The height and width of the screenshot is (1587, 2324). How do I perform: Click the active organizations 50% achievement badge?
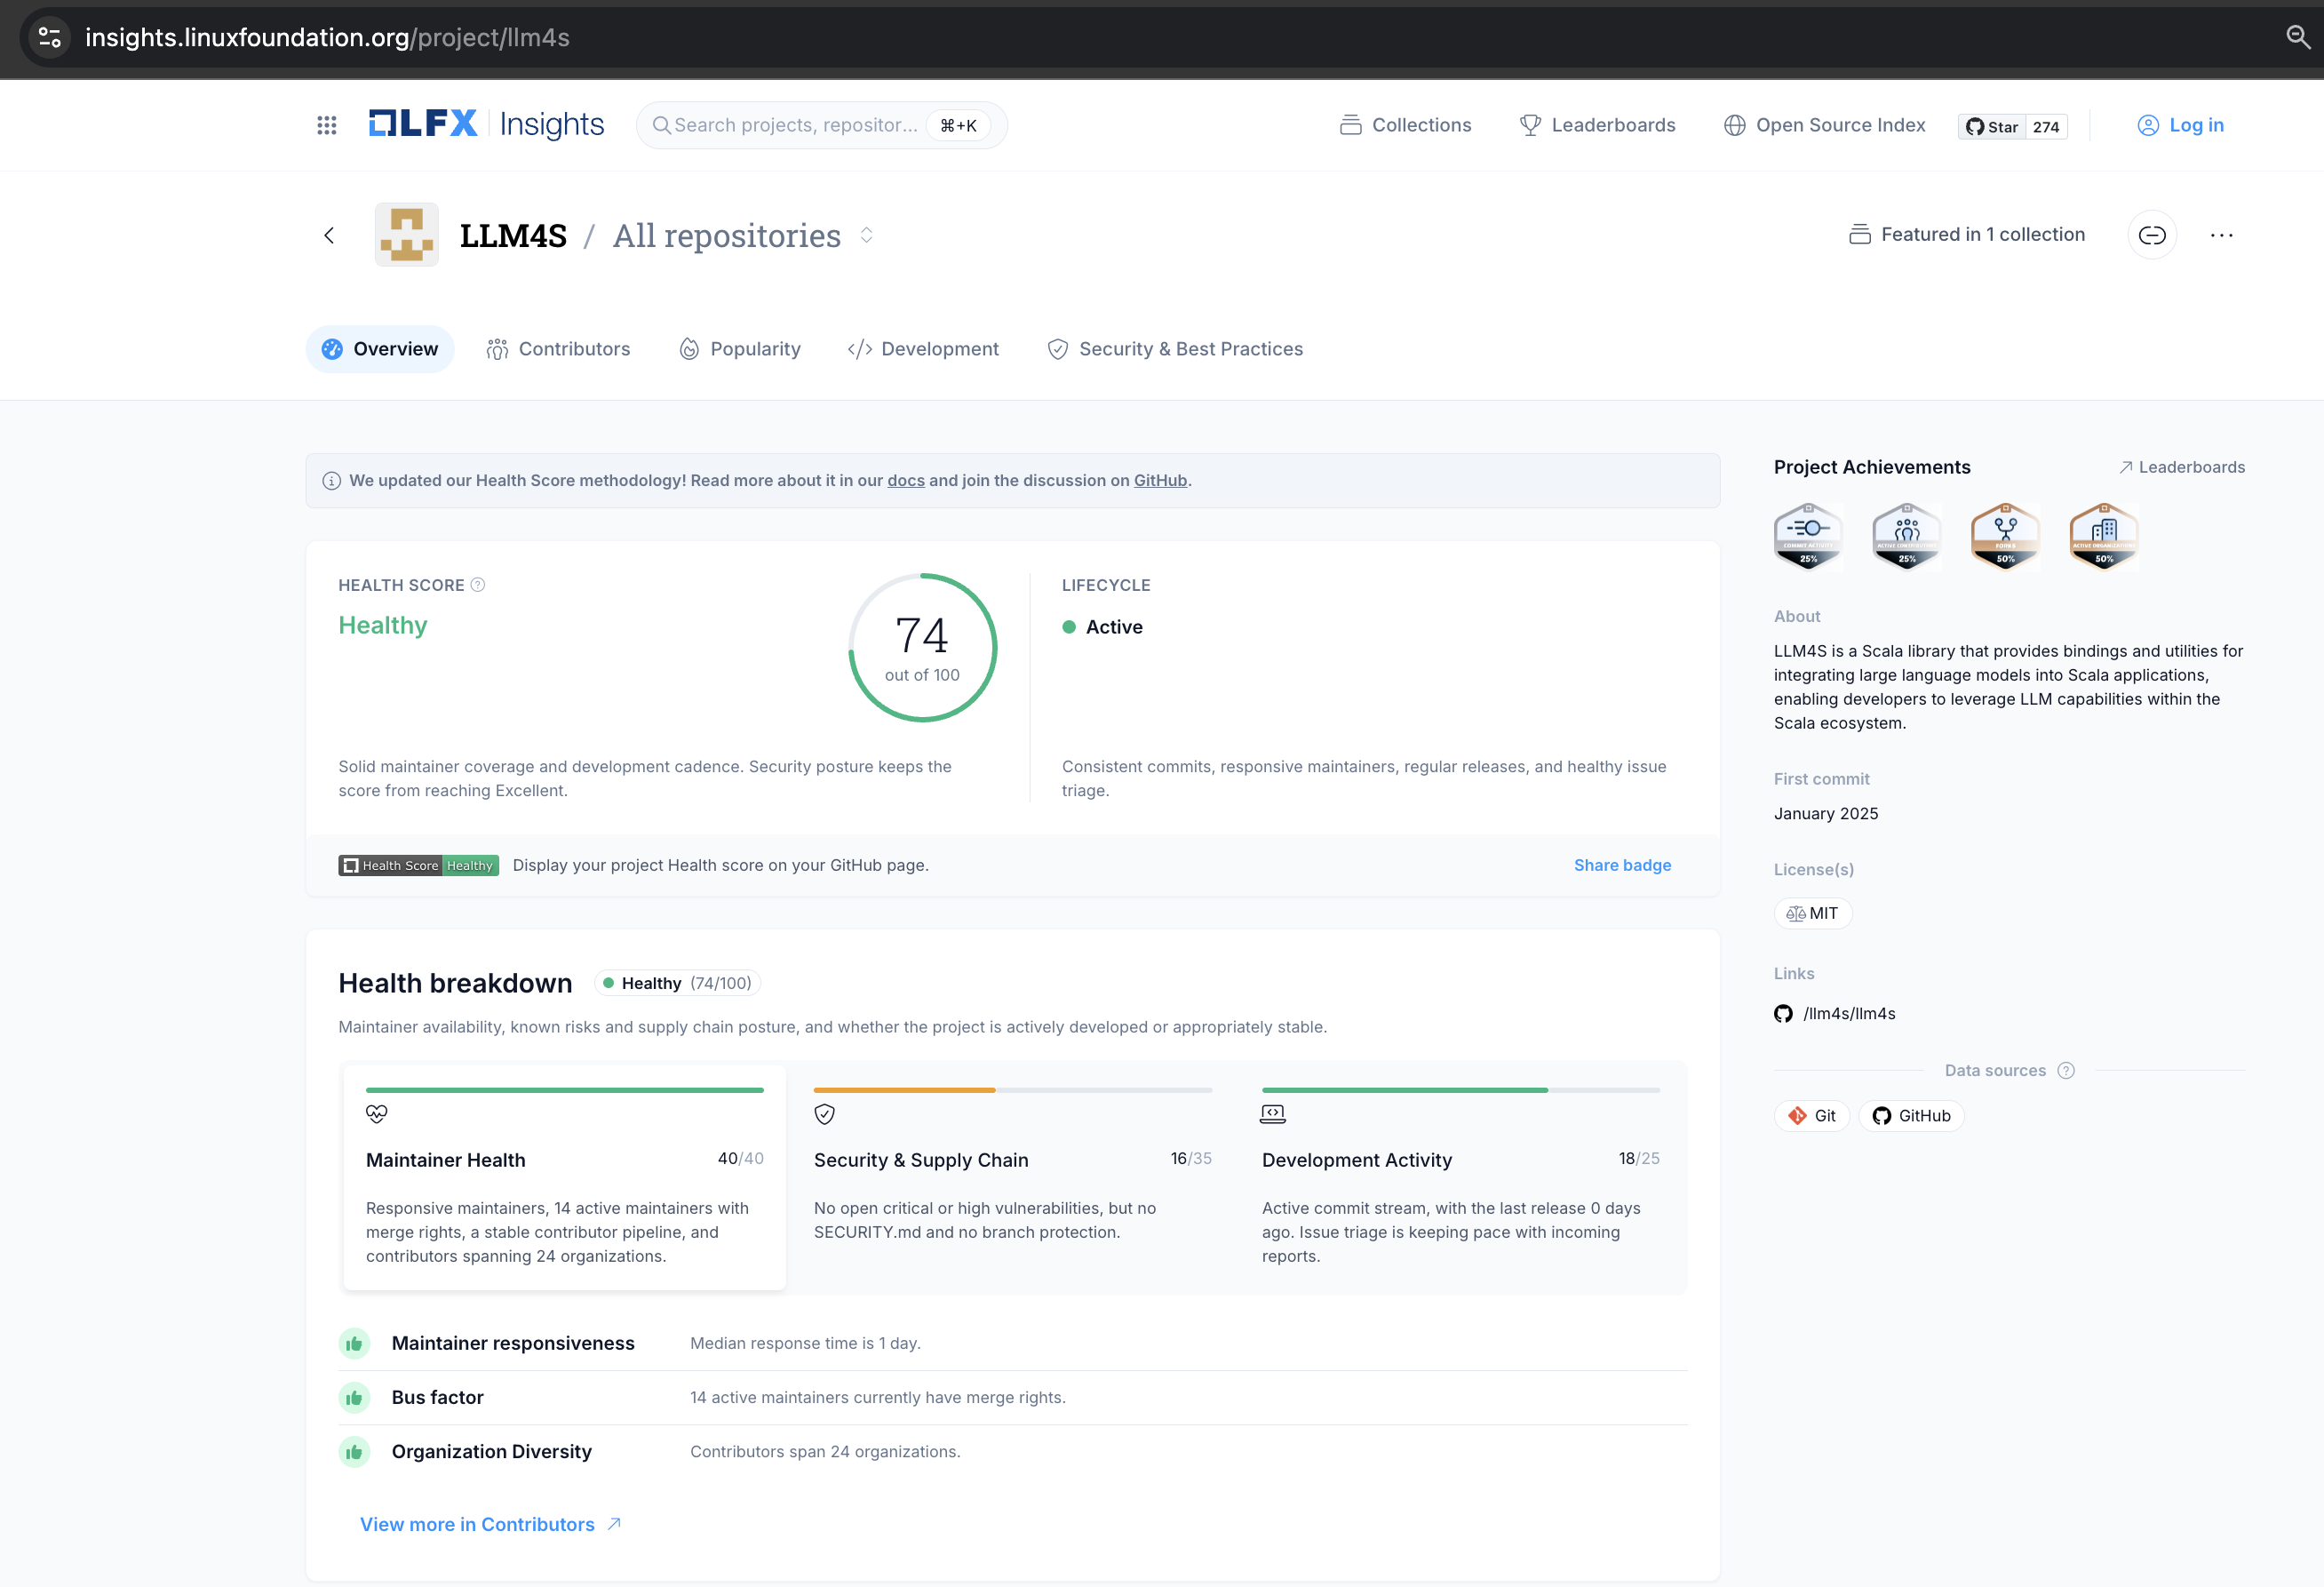coord(2104,536)
